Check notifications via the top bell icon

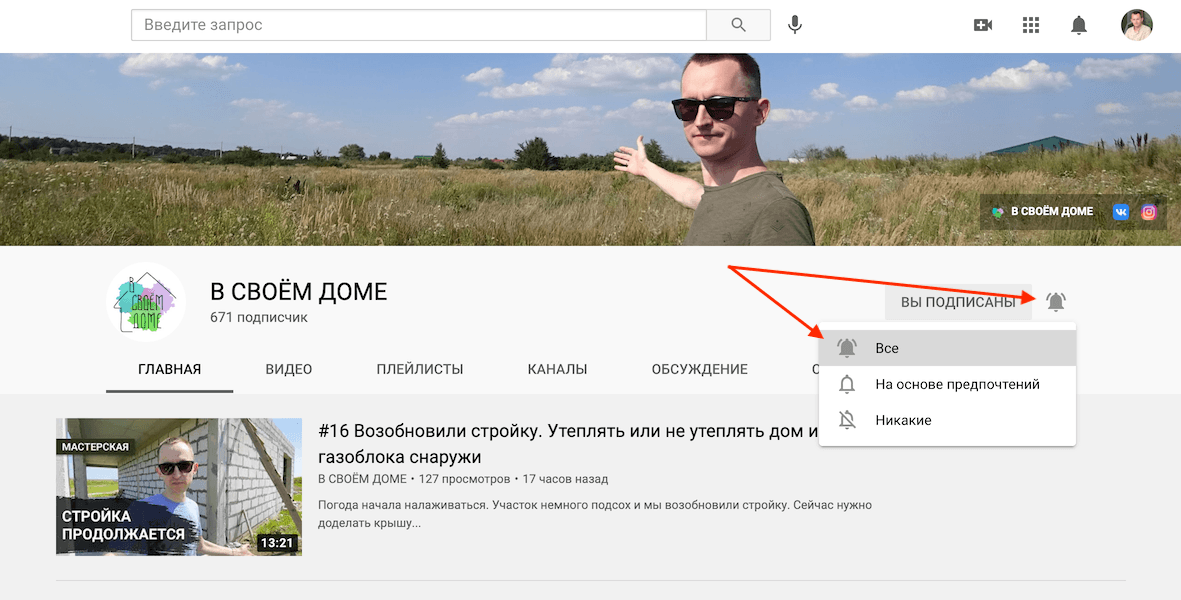(1079, 25)
